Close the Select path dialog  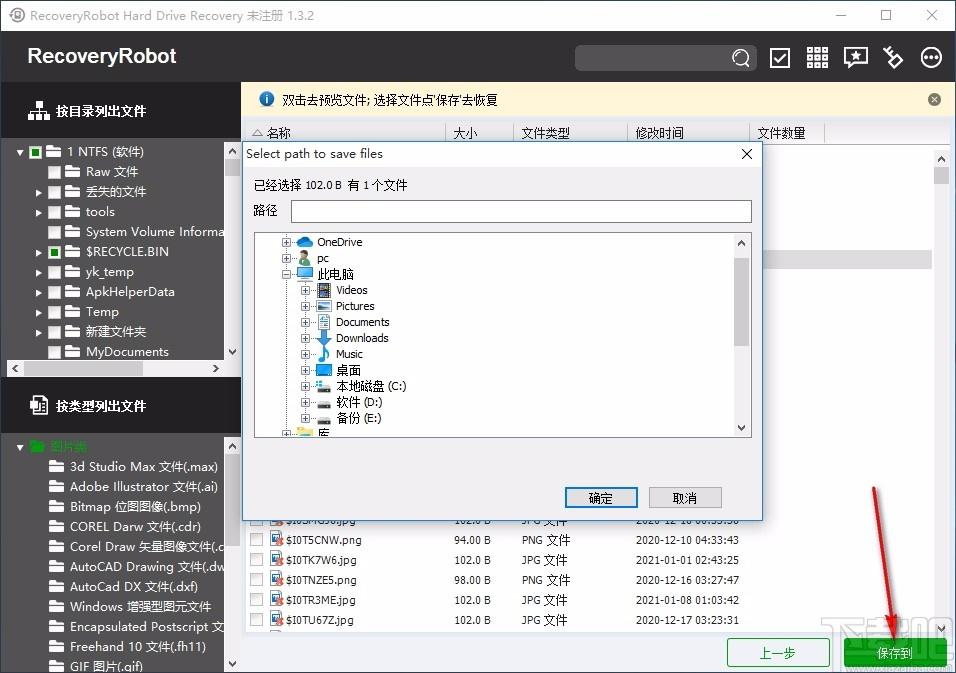pos(746,154)
